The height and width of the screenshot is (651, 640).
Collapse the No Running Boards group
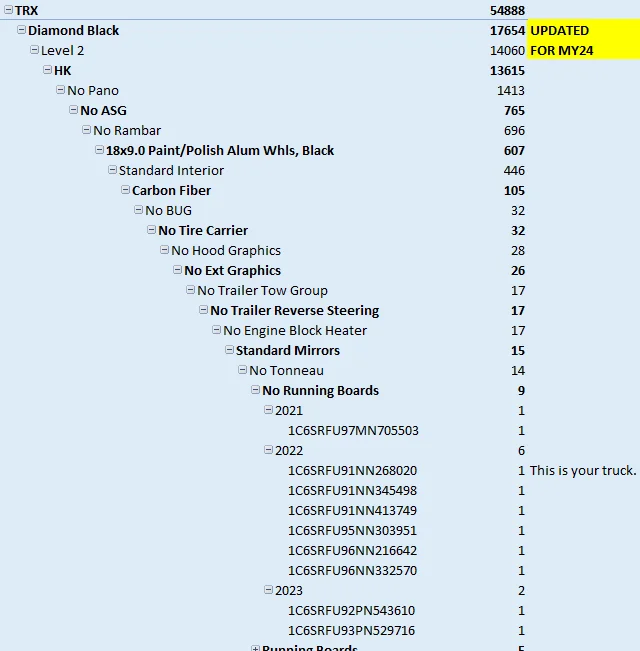(256, 390)
